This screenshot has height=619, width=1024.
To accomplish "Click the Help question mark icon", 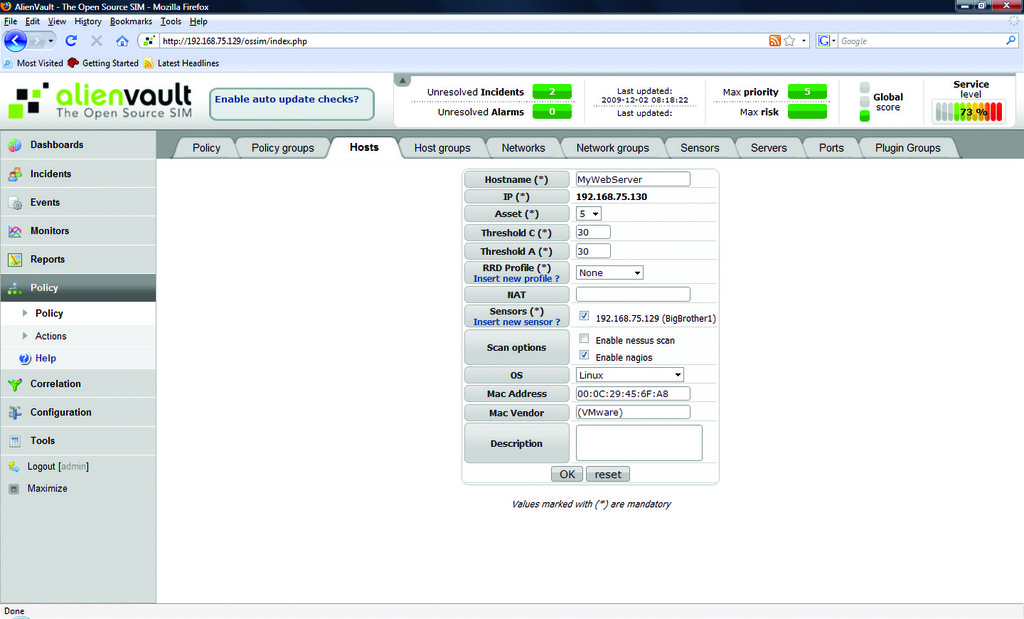I will point(25,358).
